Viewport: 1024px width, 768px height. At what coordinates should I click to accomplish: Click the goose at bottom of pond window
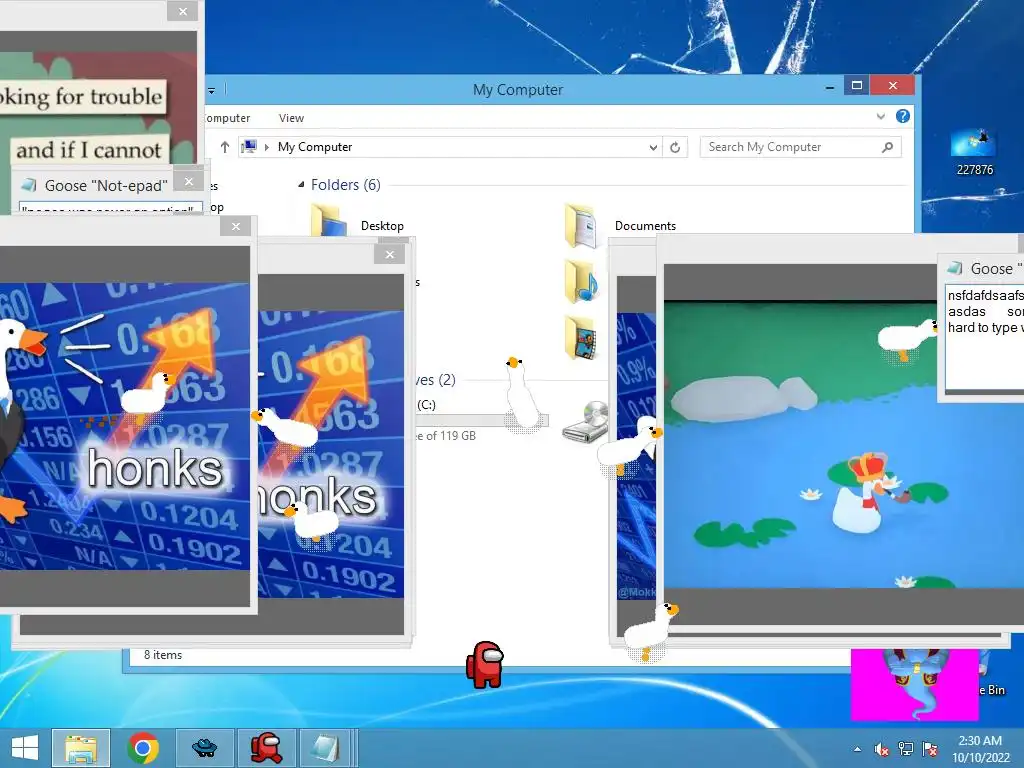651,632
